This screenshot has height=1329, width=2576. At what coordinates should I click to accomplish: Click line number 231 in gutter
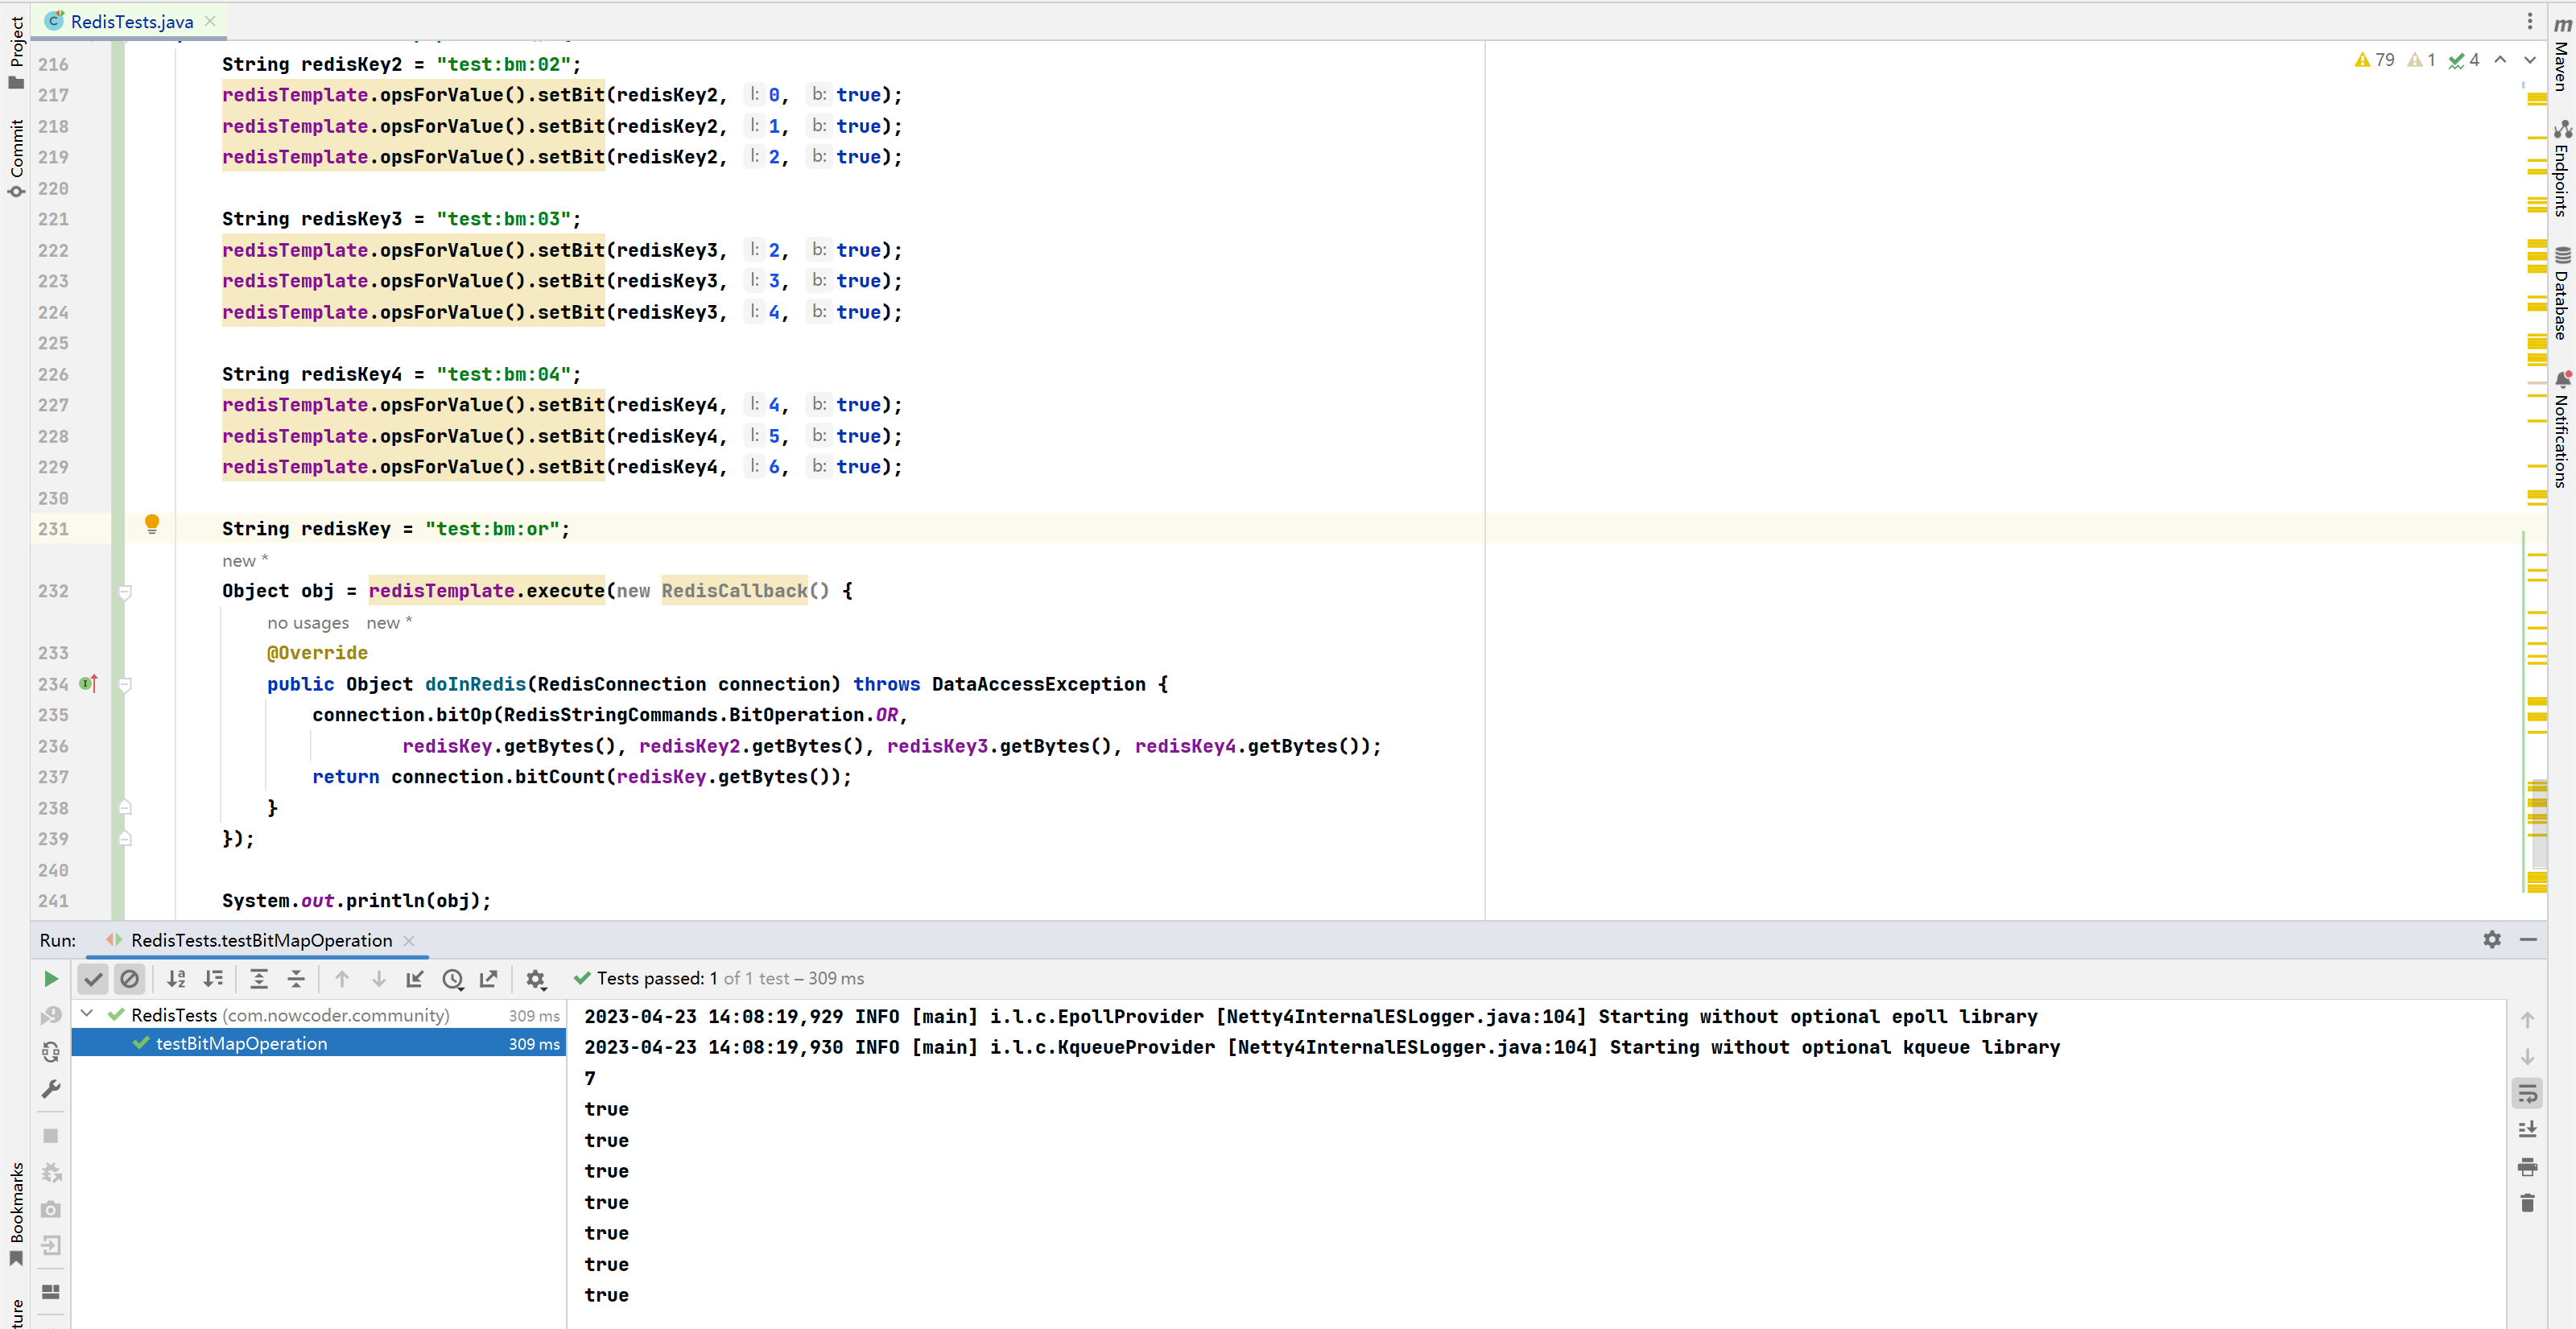[x=53, y=529]
